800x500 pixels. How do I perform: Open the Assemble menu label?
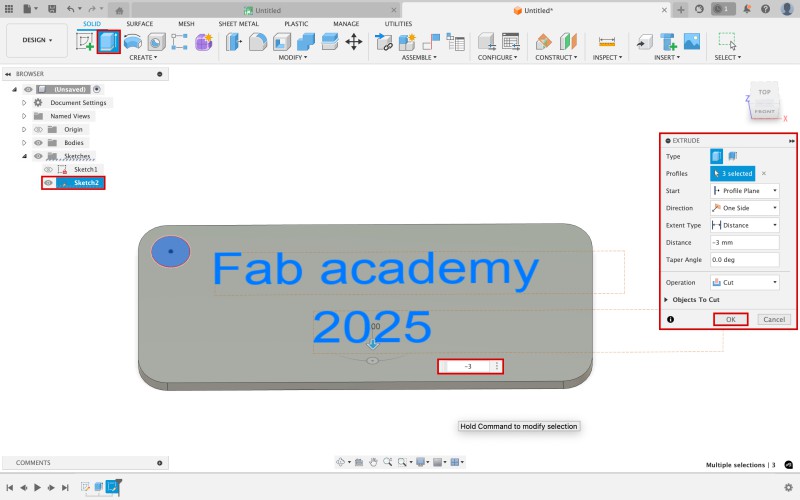click(419, 58)
